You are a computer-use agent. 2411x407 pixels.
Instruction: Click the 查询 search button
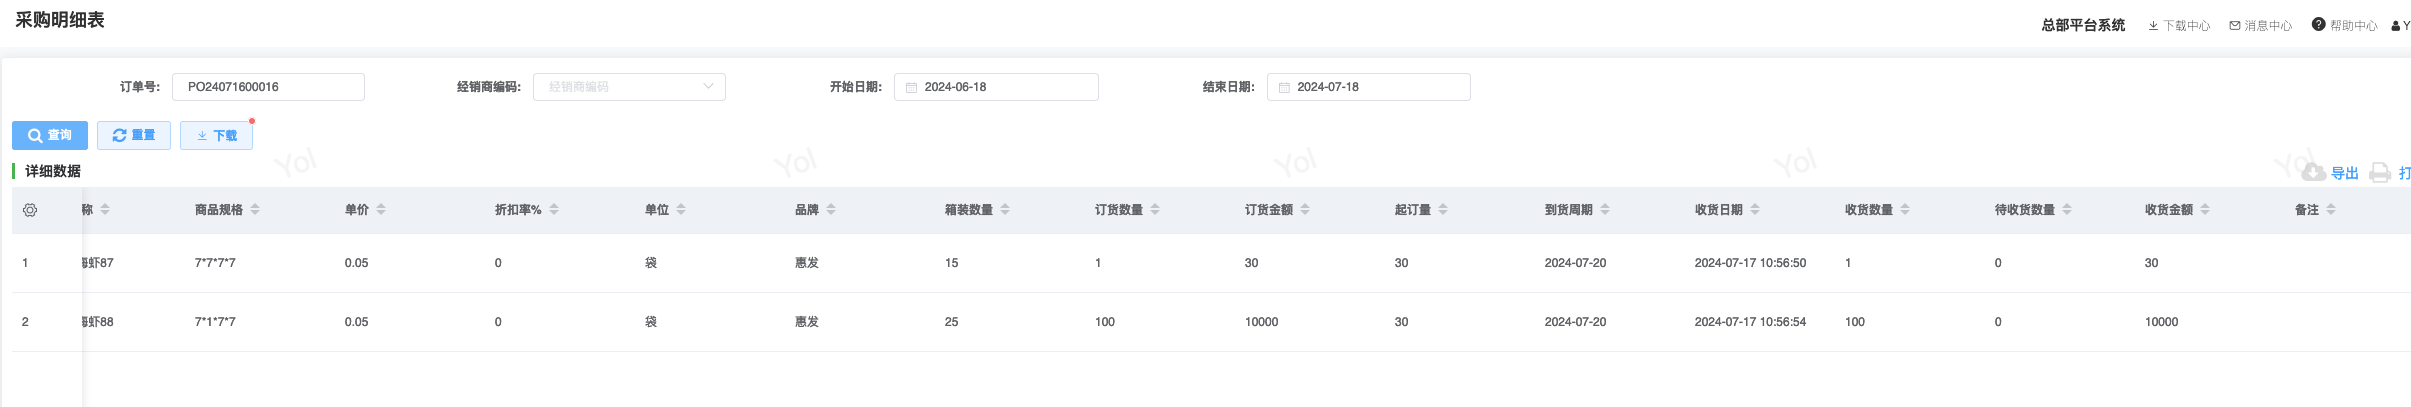tap(50, 135)
